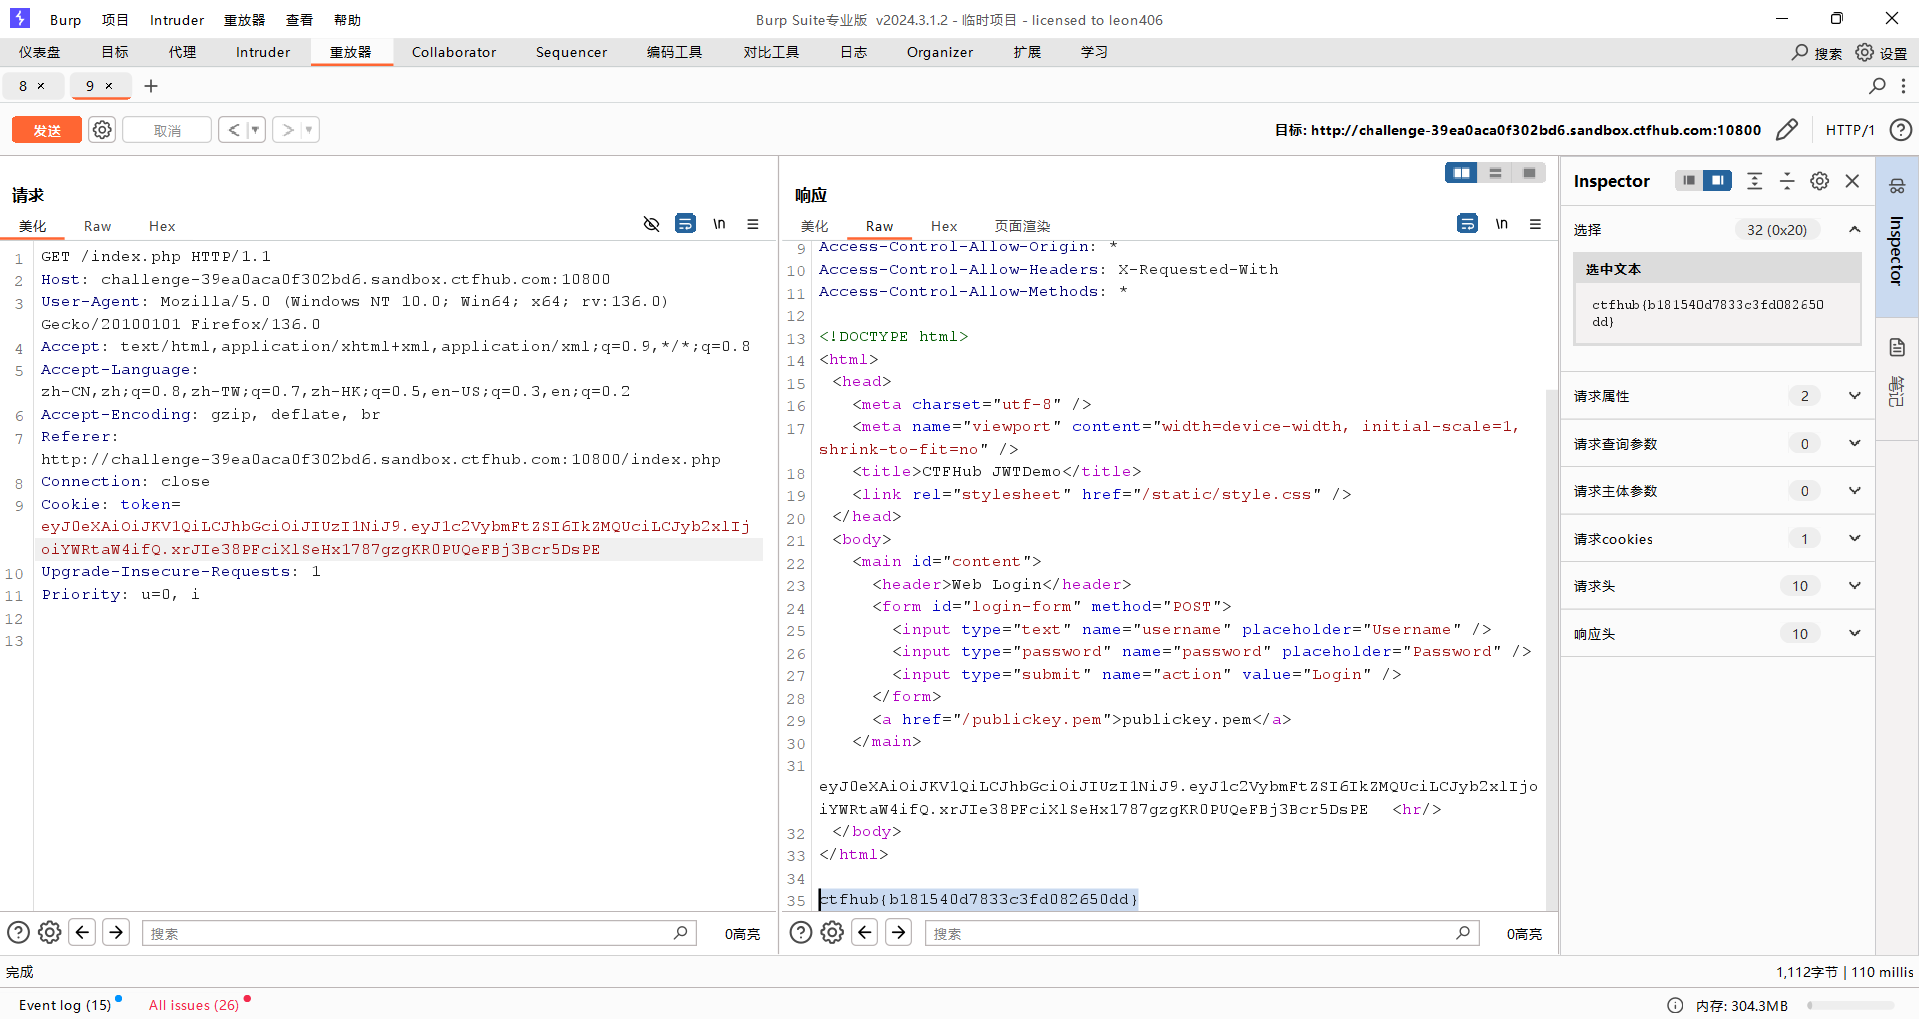Image resolution: width=1920 pixels, height=1020 pixels.
Task: Toggle non-printable characters in request pane
Action: (719, 224)
